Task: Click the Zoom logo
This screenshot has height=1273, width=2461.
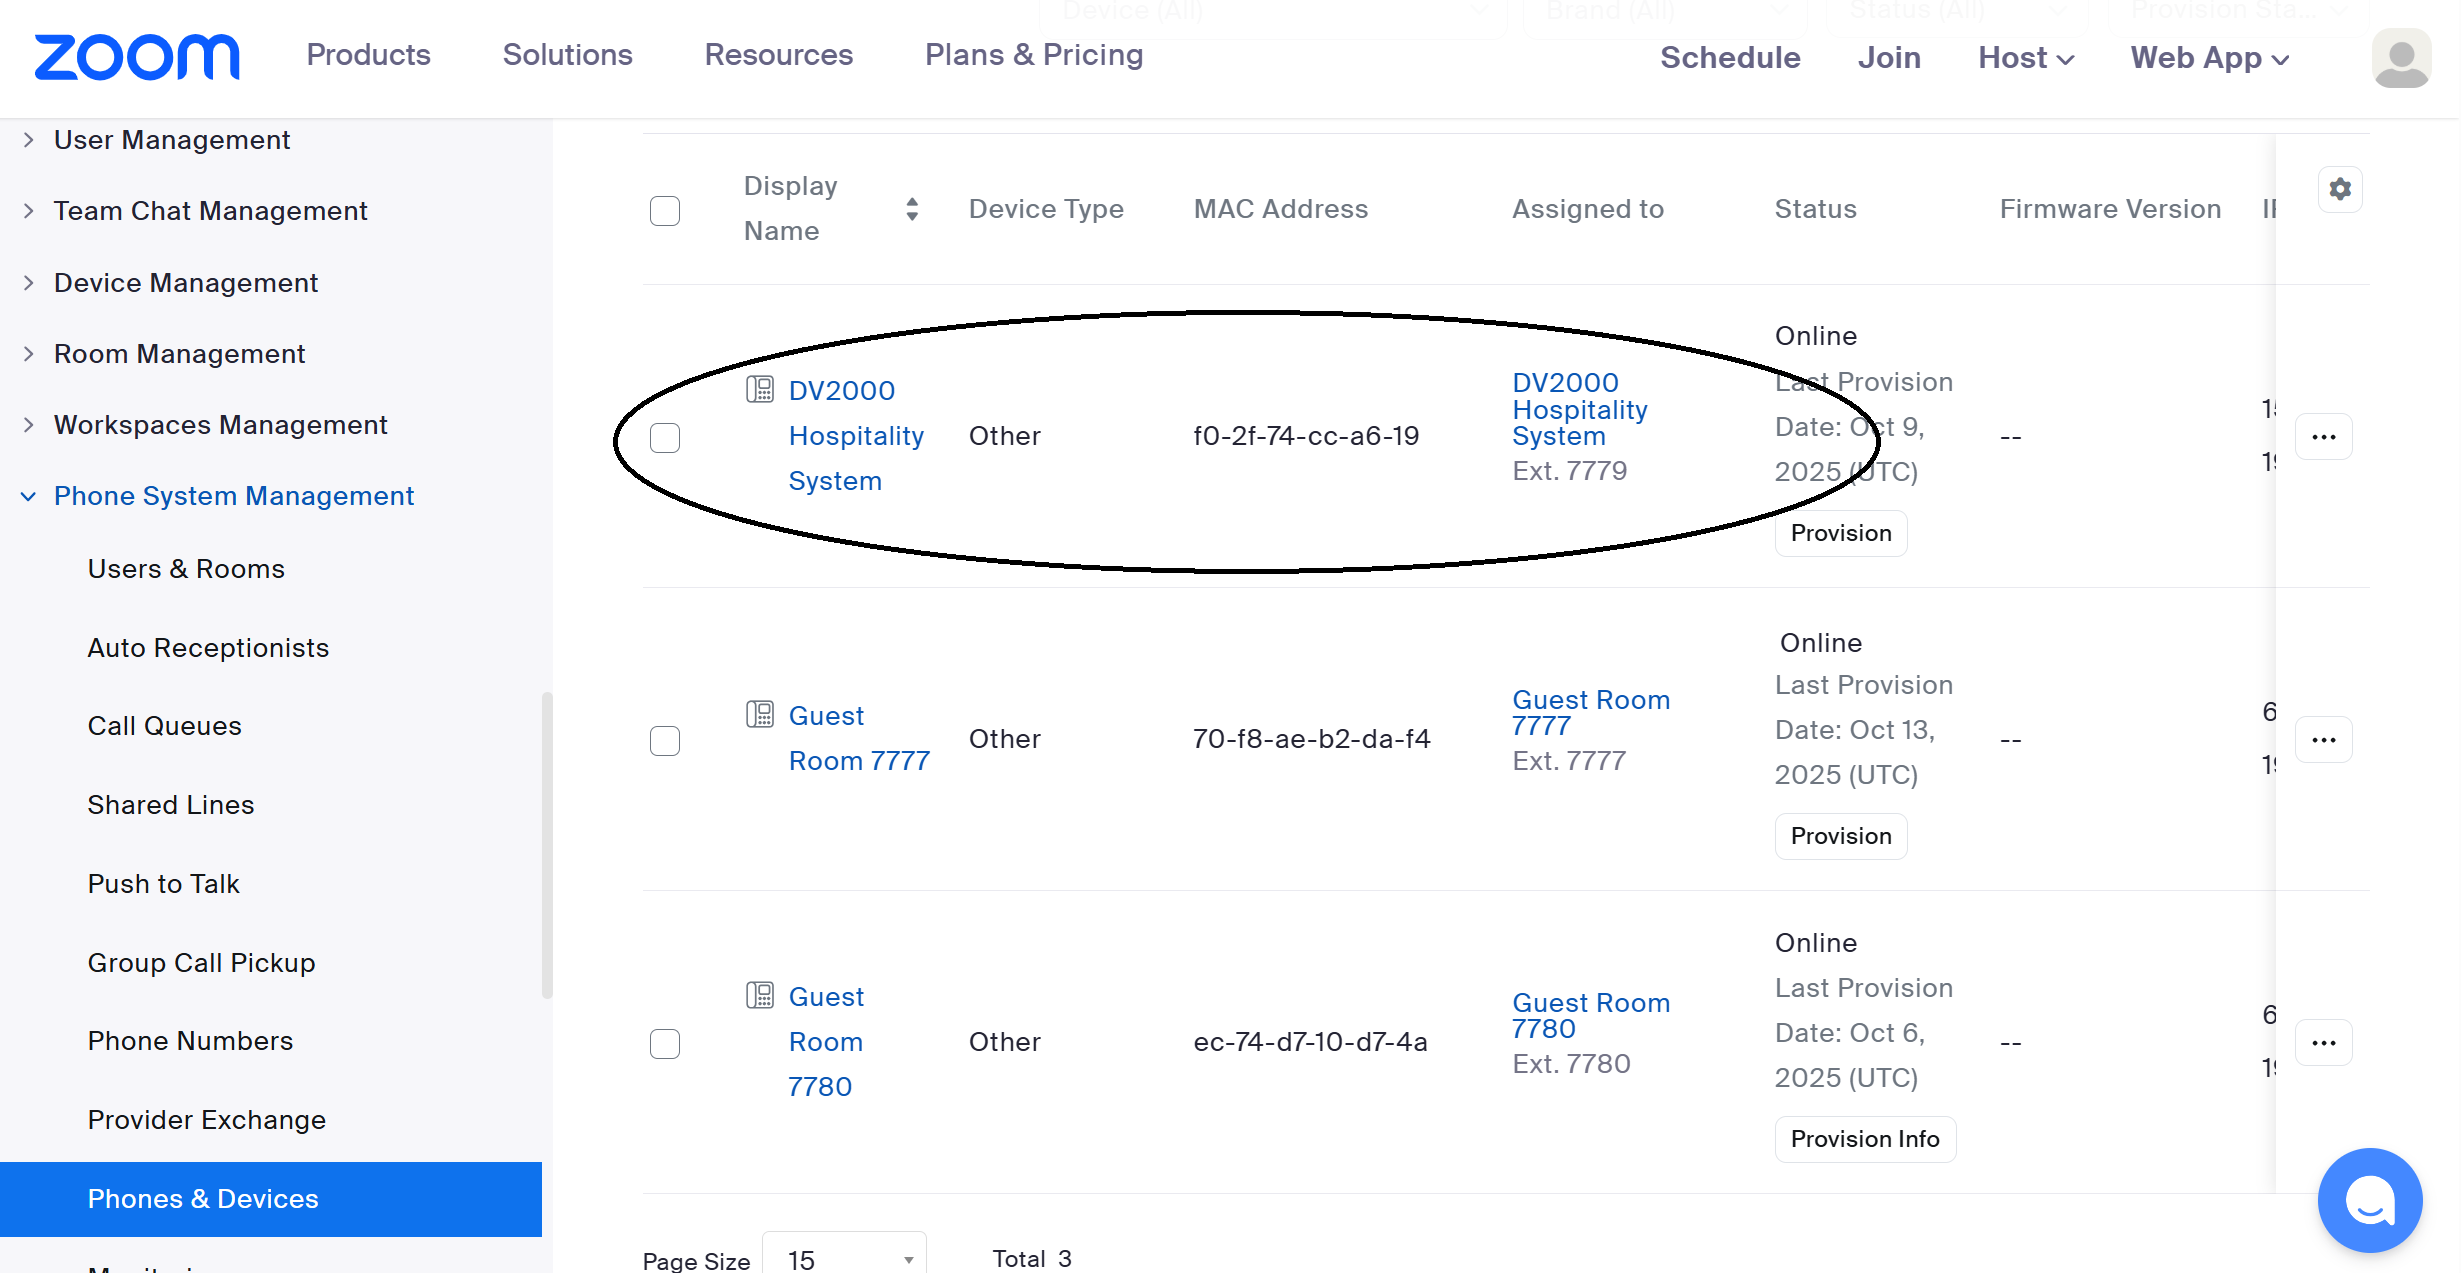Action: point(137,57)
